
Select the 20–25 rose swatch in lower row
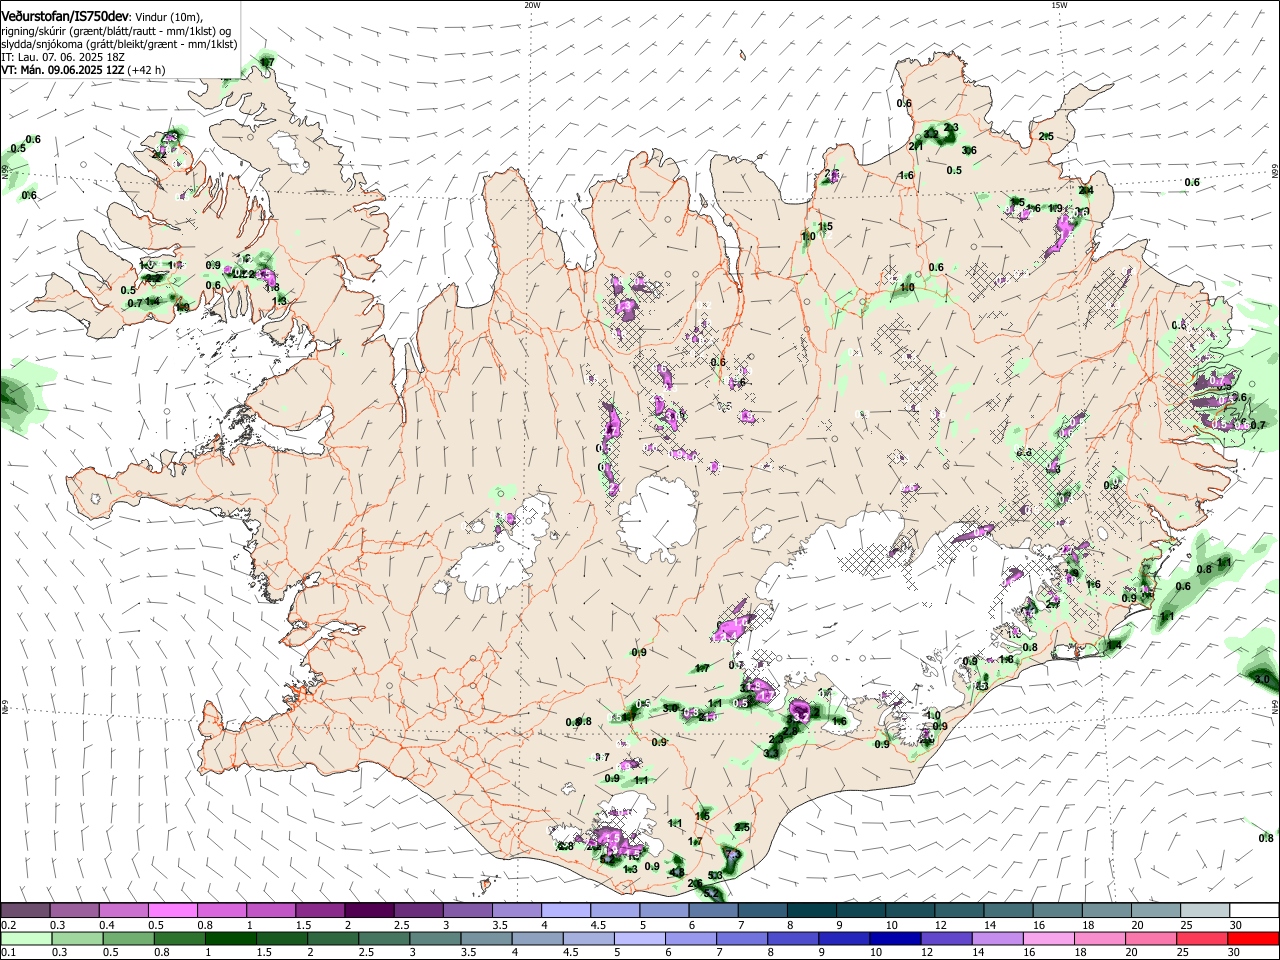tap(1153, 939)
